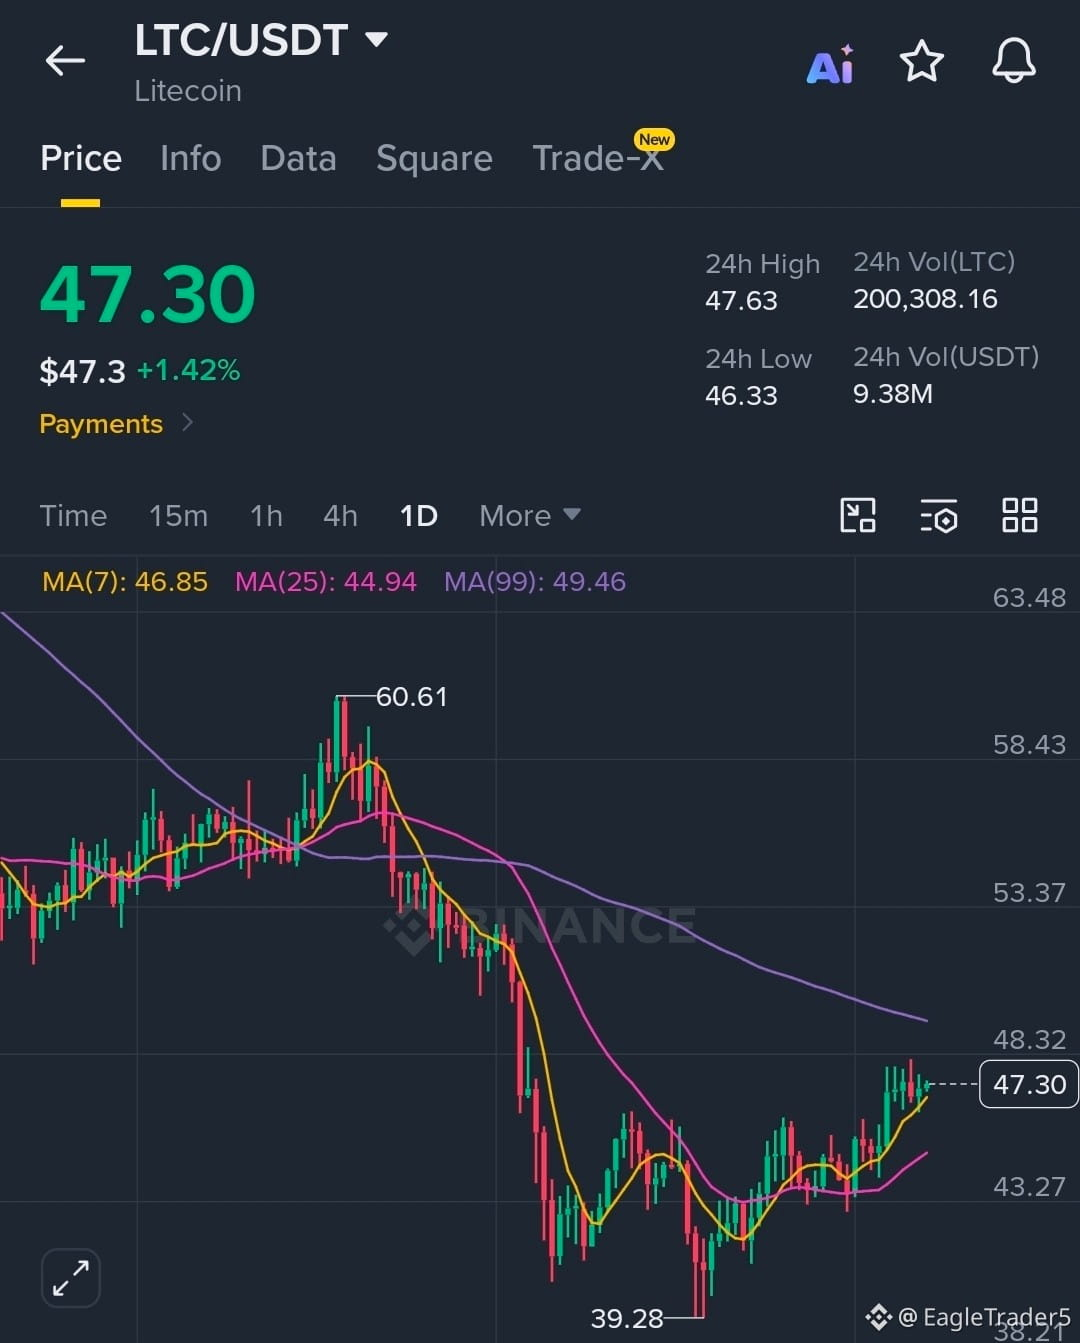This screenshot has height=1343, width=1080.
Task: Switch to the Data tab
Action: (298, 158)
